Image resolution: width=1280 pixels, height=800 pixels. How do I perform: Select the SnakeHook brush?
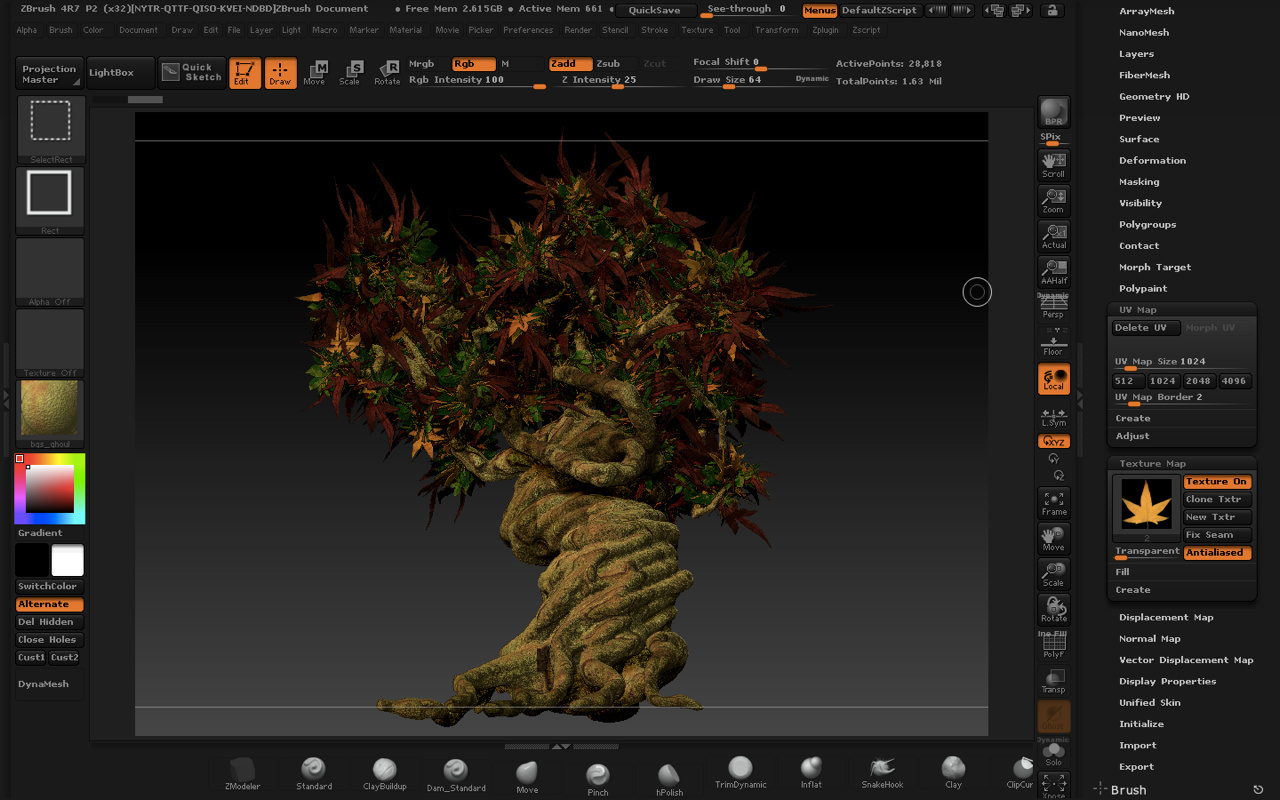pos(882,773)
